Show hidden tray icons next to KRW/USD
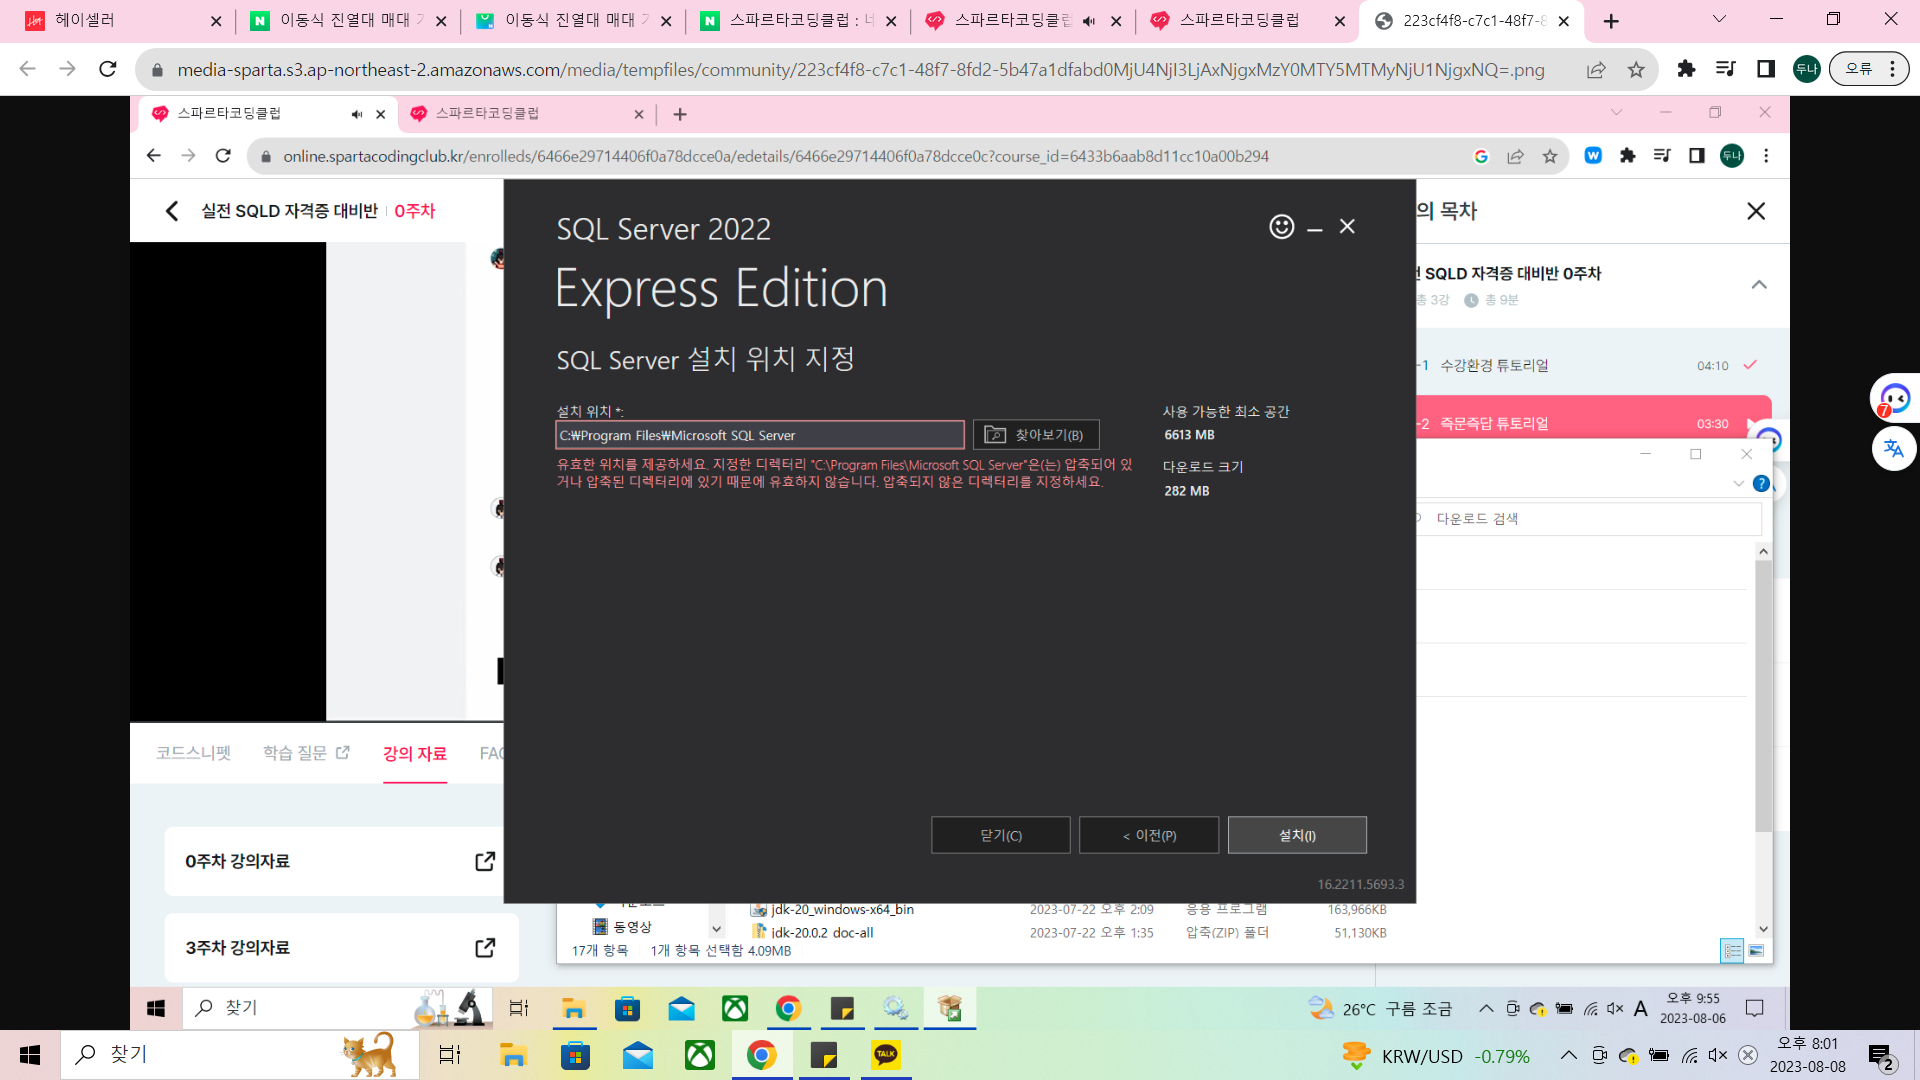Image resolution: width=1920 pixels, height=1080 pixels. coord(1568,1055)
